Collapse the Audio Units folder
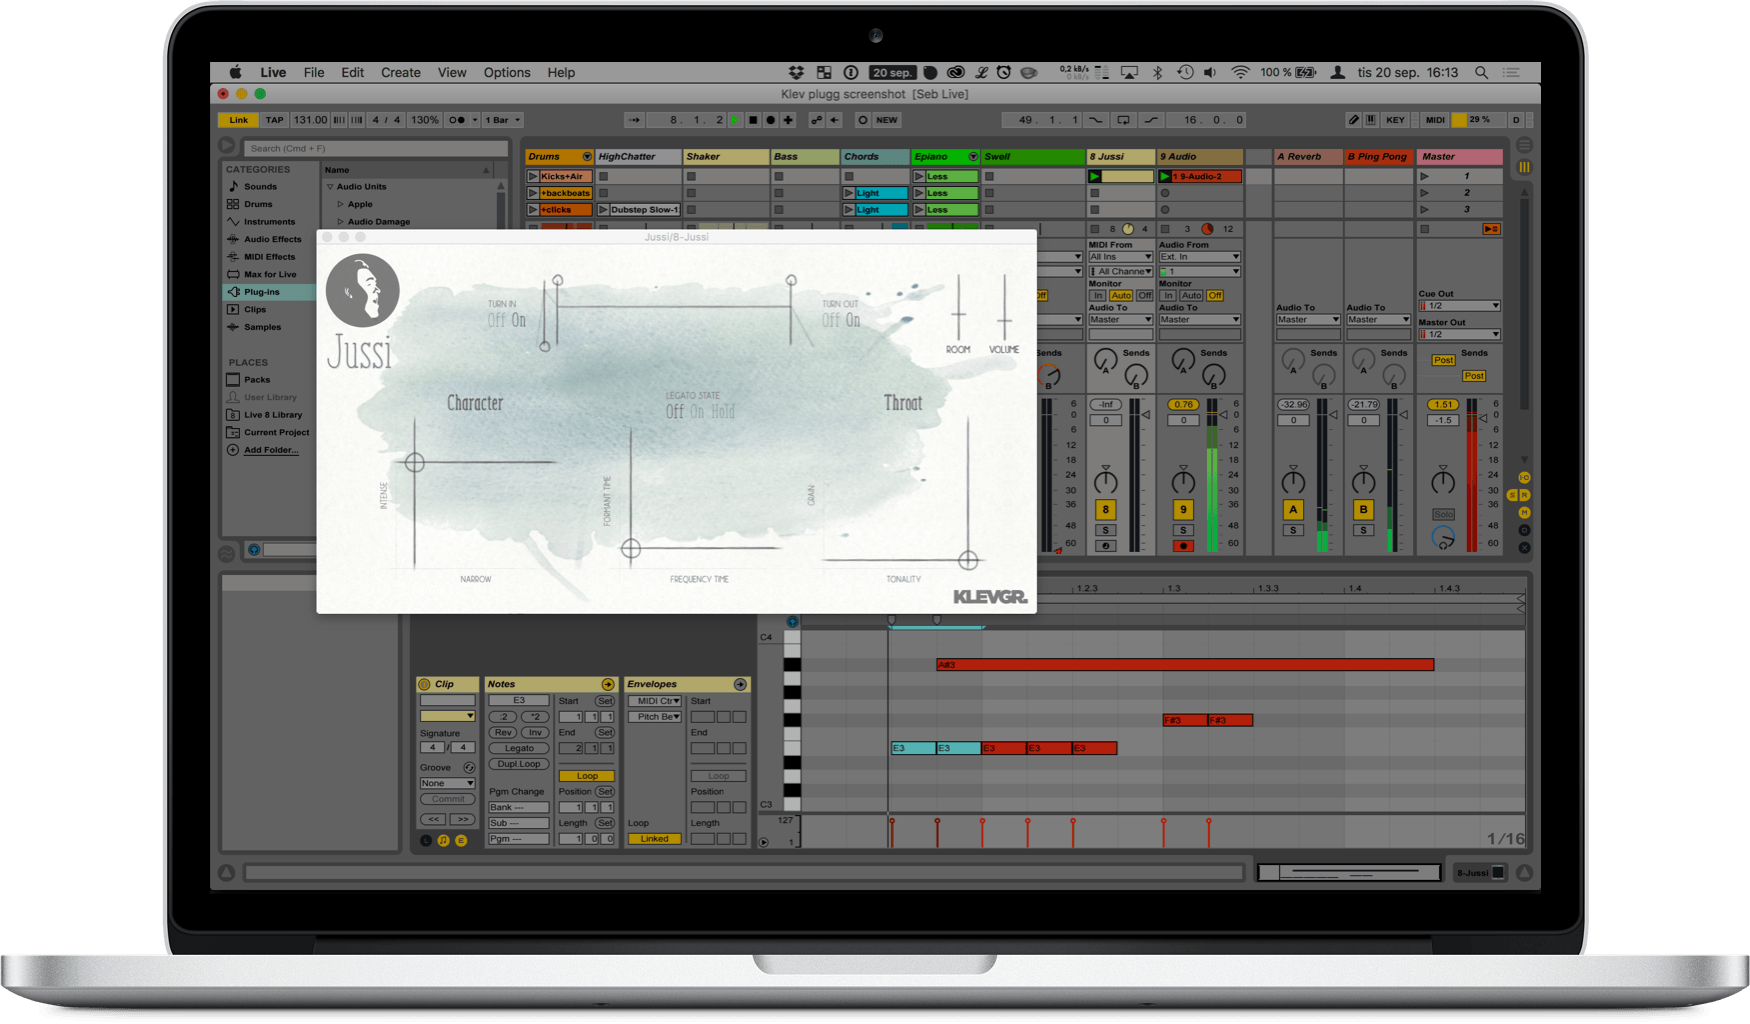Viewport: 1750px width, 1024px height. click(330, 187)
